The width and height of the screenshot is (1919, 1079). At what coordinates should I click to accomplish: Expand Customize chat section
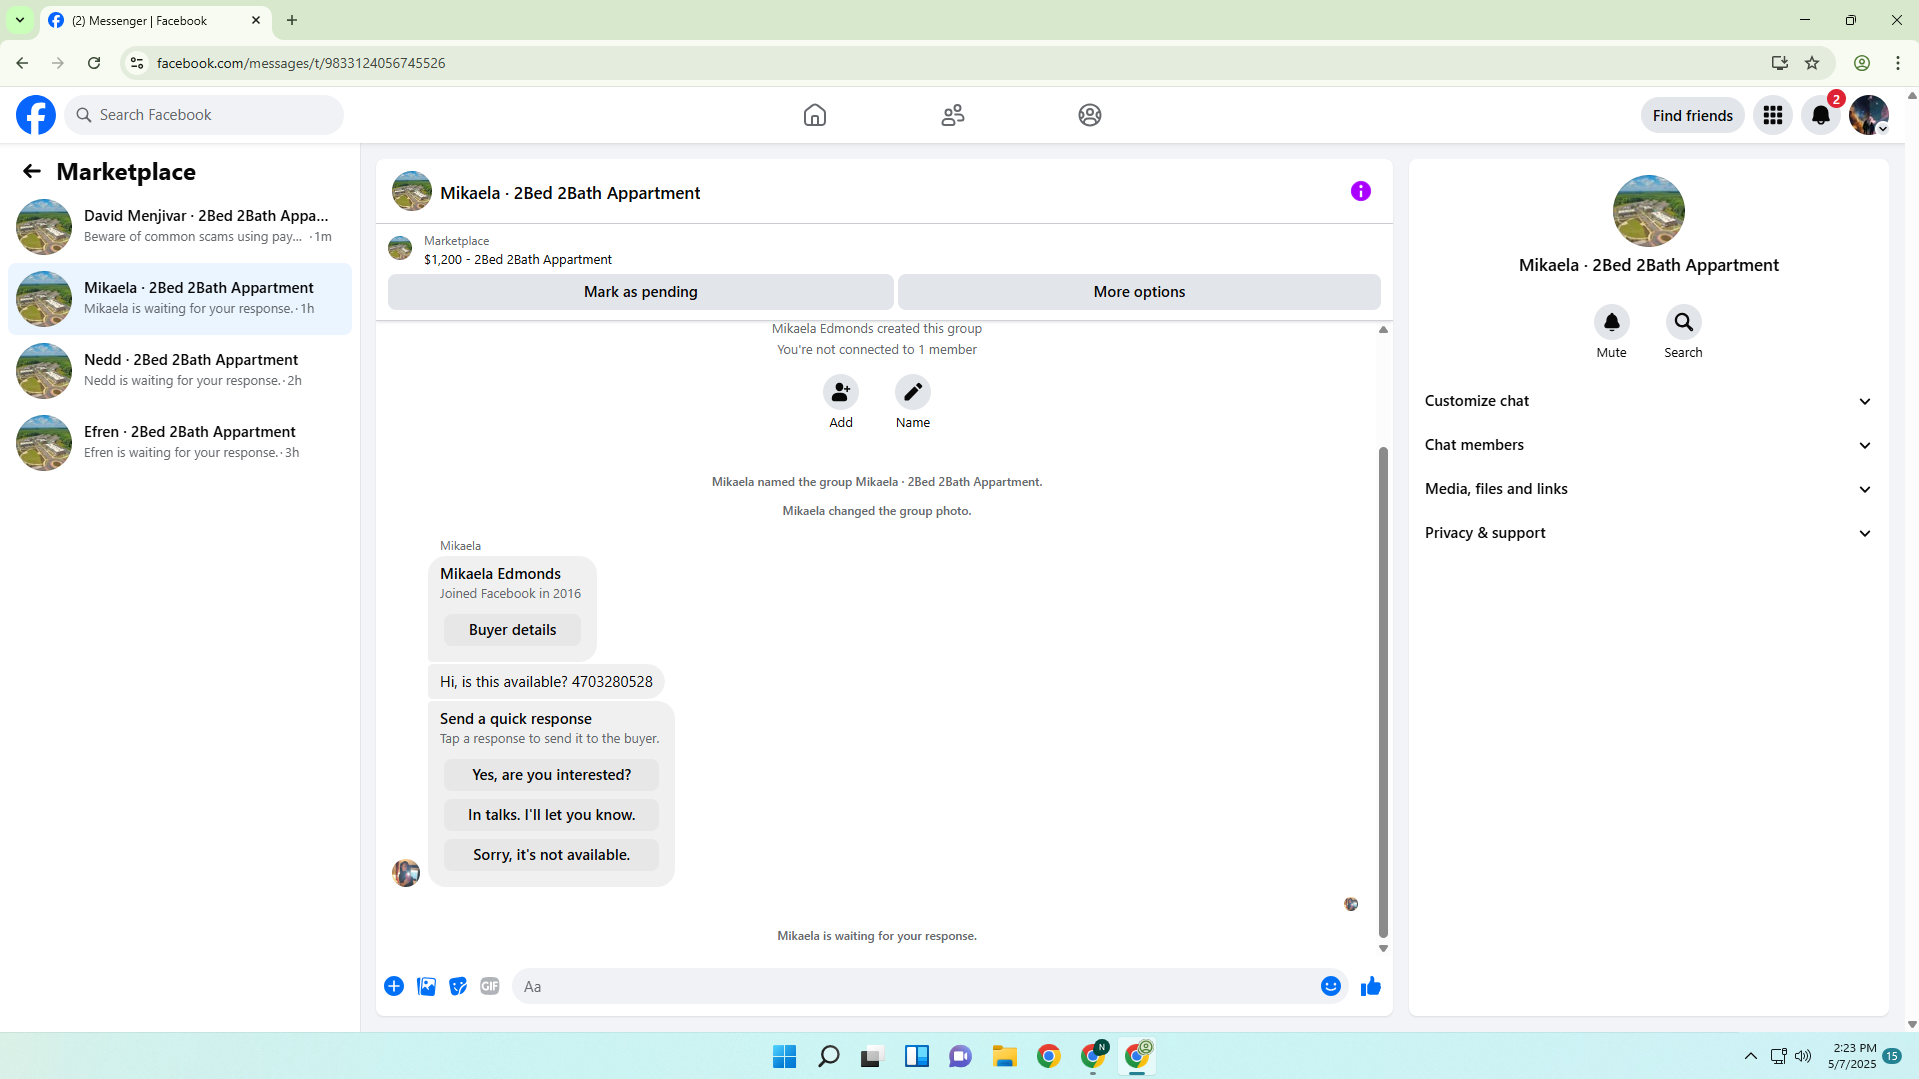[1649, 401]
